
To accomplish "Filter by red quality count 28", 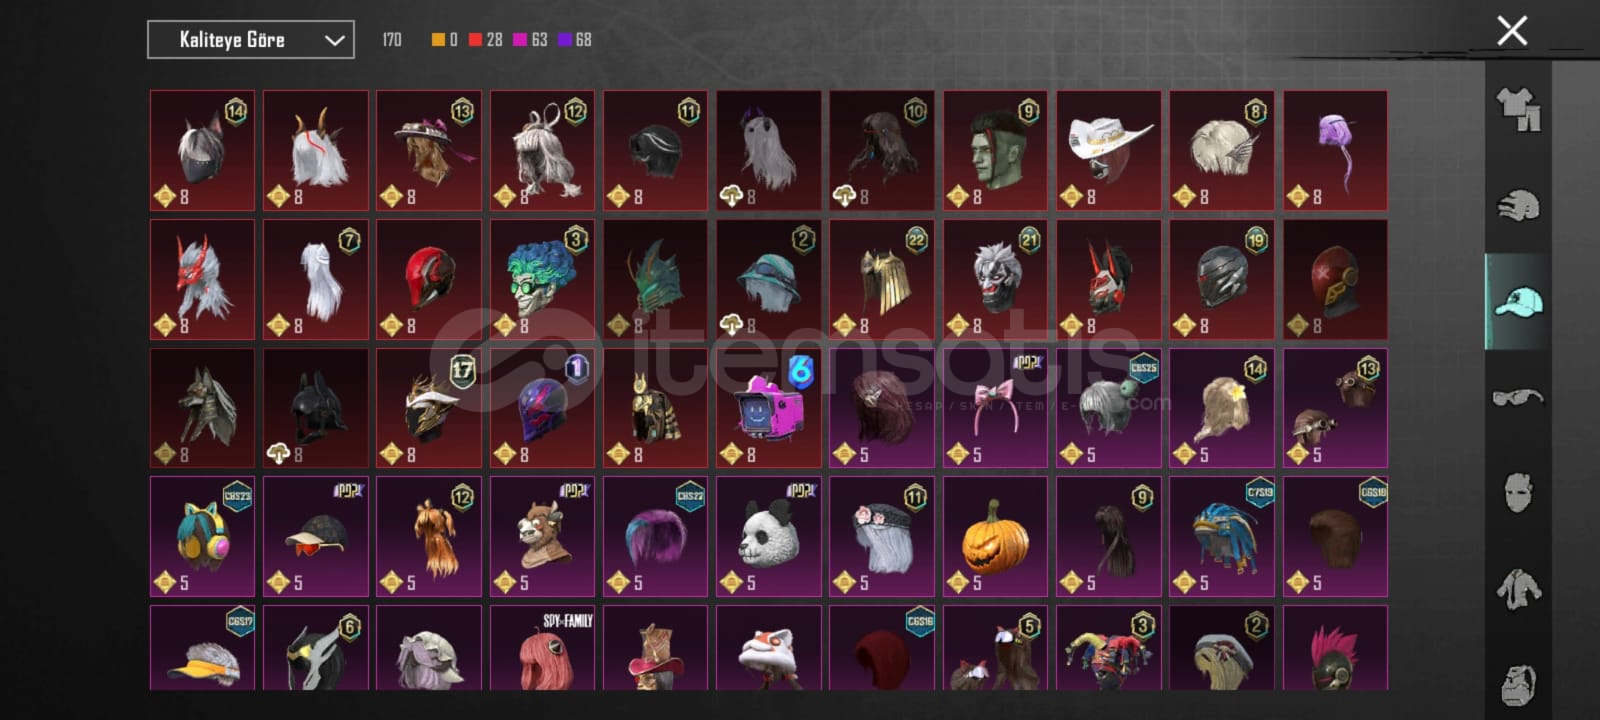I will pyautogui.click(x=486, y=40).
